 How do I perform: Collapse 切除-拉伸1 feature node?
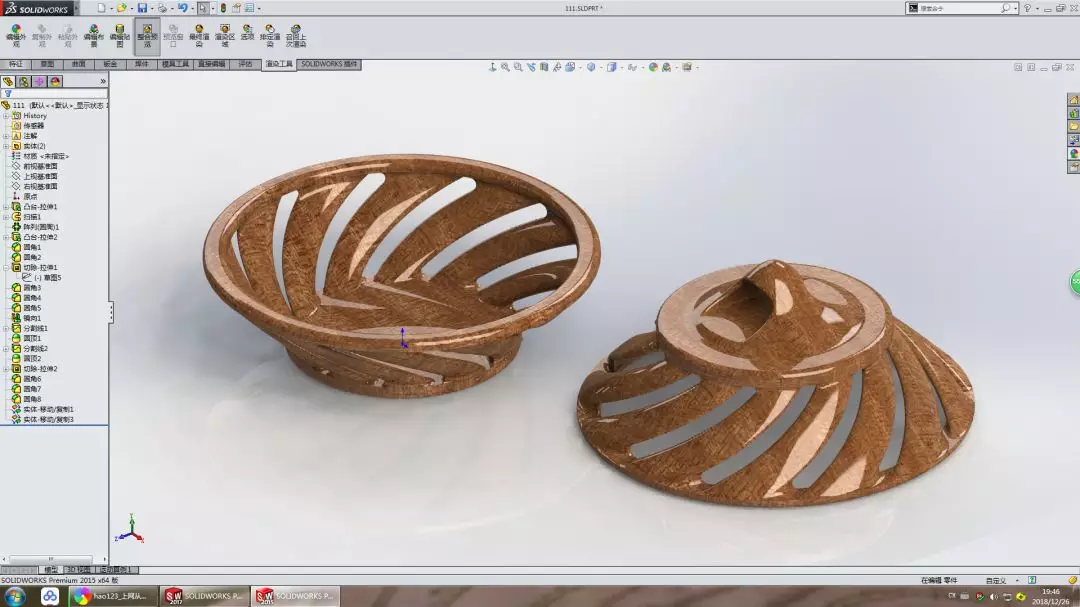point(6,267)
